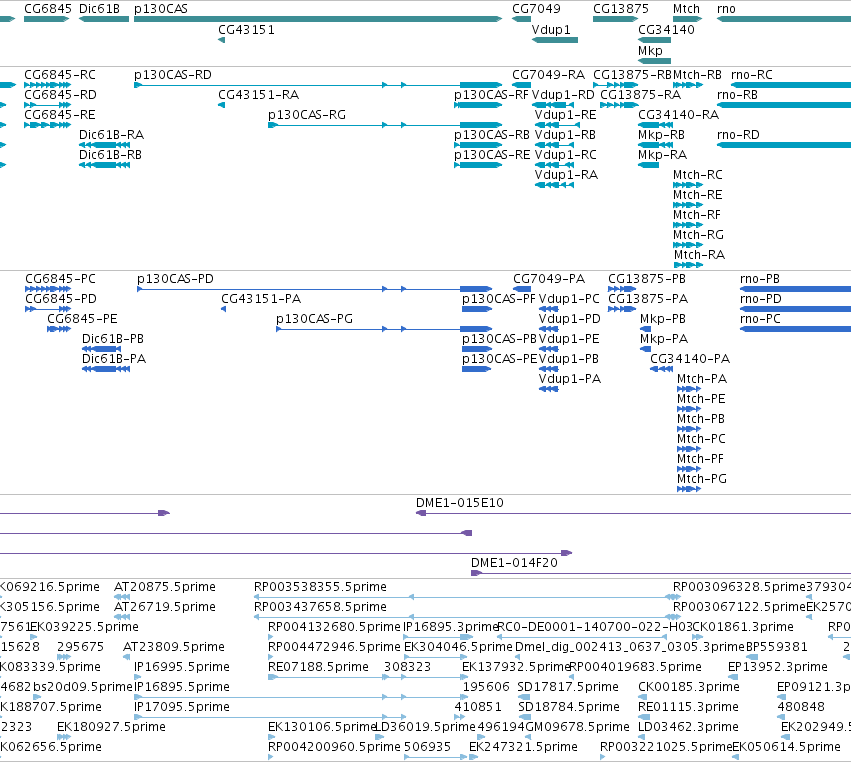
Task: Click EST IP17095.5prime
Action: click(x=270, y=717)
